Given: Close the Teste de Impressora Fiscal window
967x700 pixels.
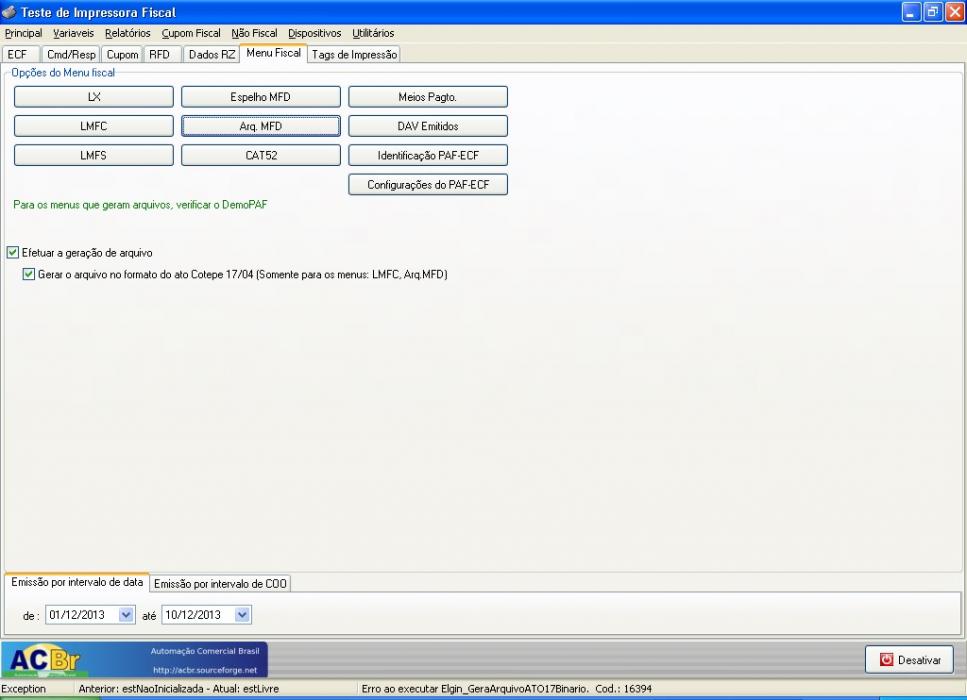Looking at the screenshot, I should [954, 12].
